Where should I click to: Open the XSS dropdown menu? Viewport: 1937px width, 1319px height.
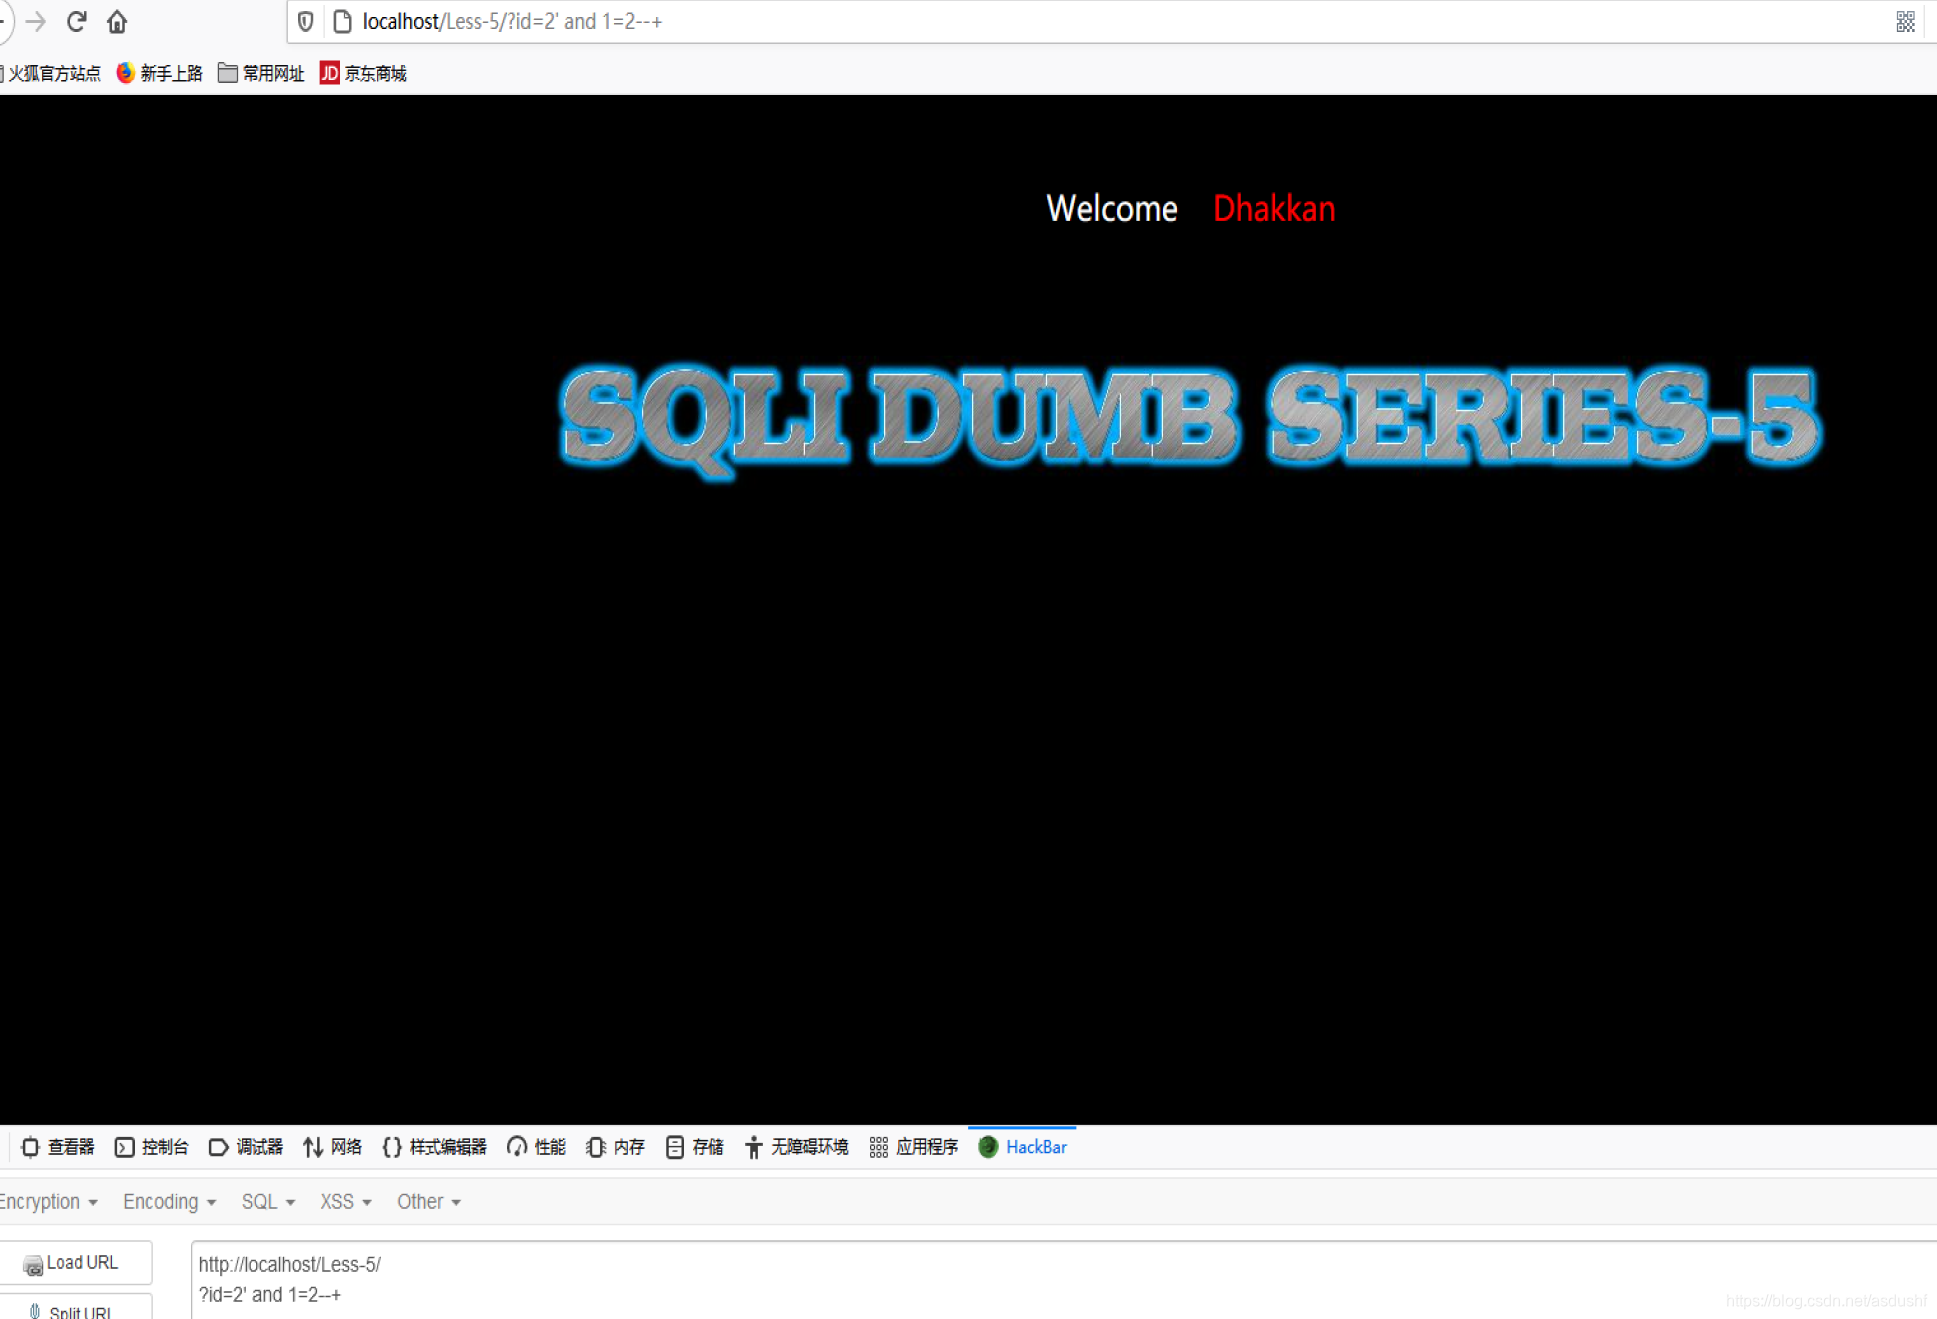tap(345, 1201)
